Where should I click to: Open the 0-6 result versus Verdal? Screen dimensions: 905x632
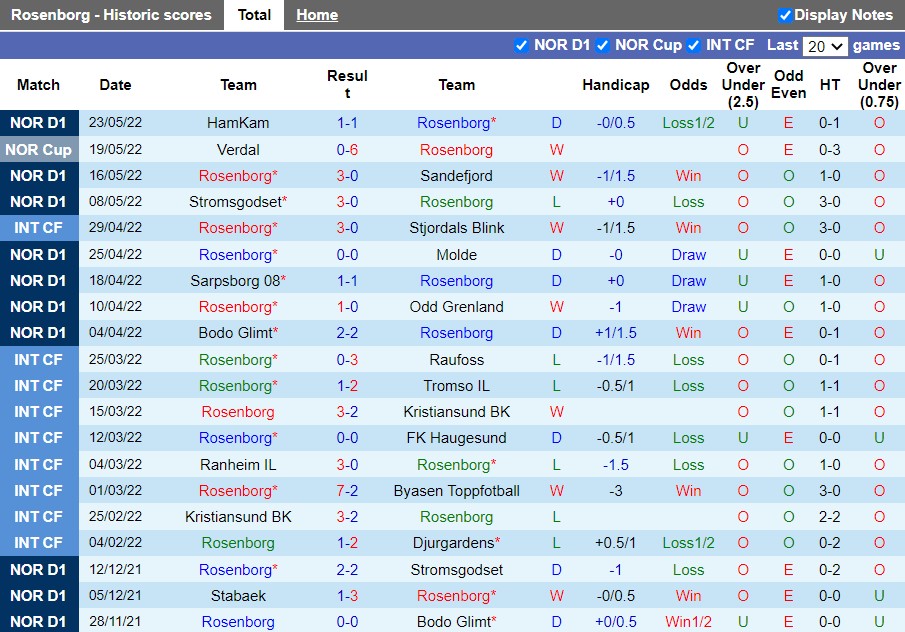(x=347, y=150)
